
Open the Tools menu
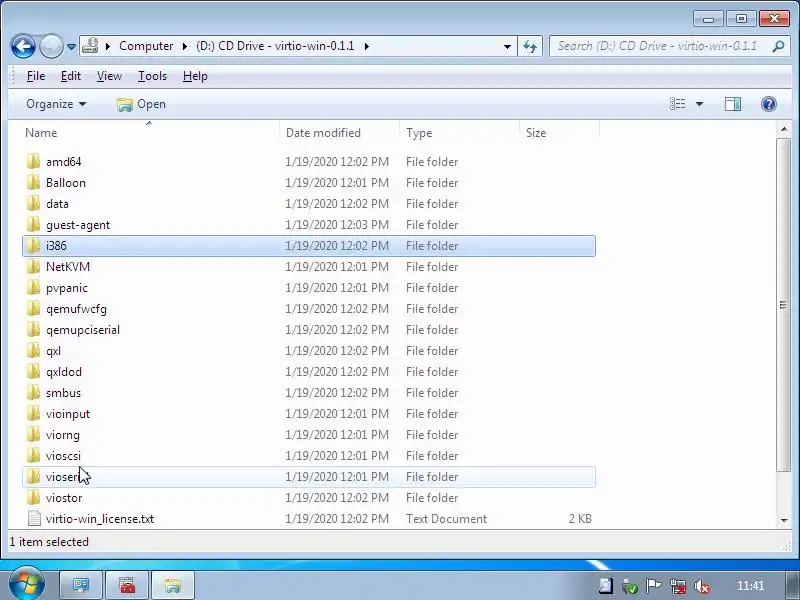[152, 76]
